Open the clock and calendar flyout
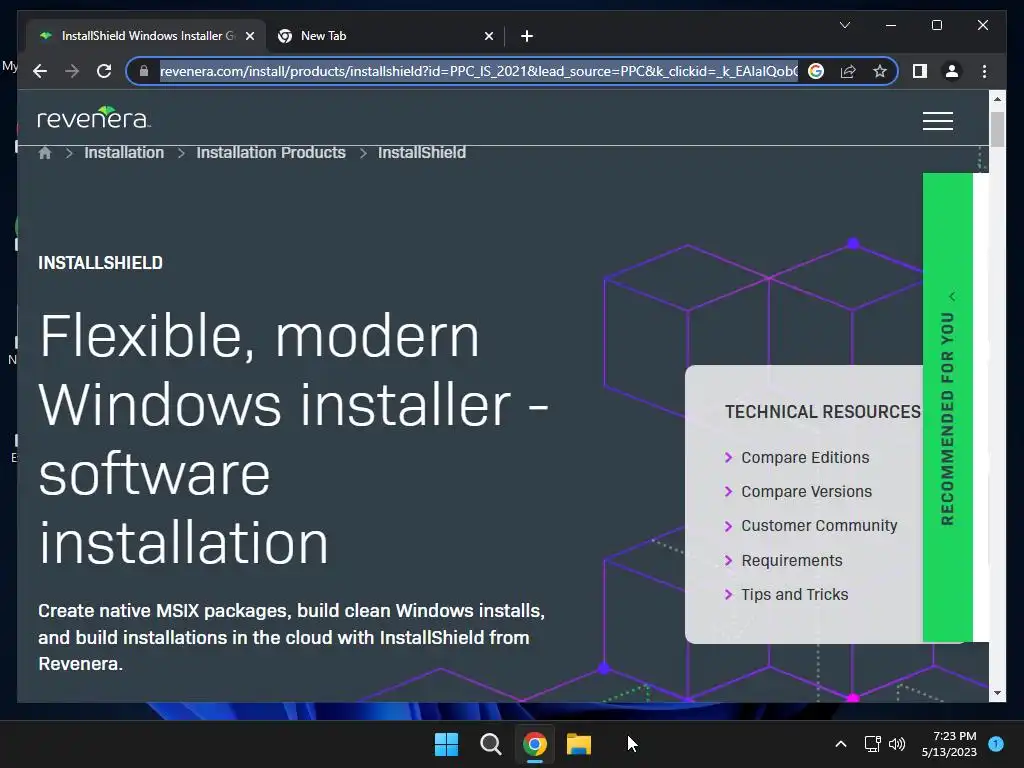Image resolution: width=1024 pixels, height=768 pixels. click(949, 744)
